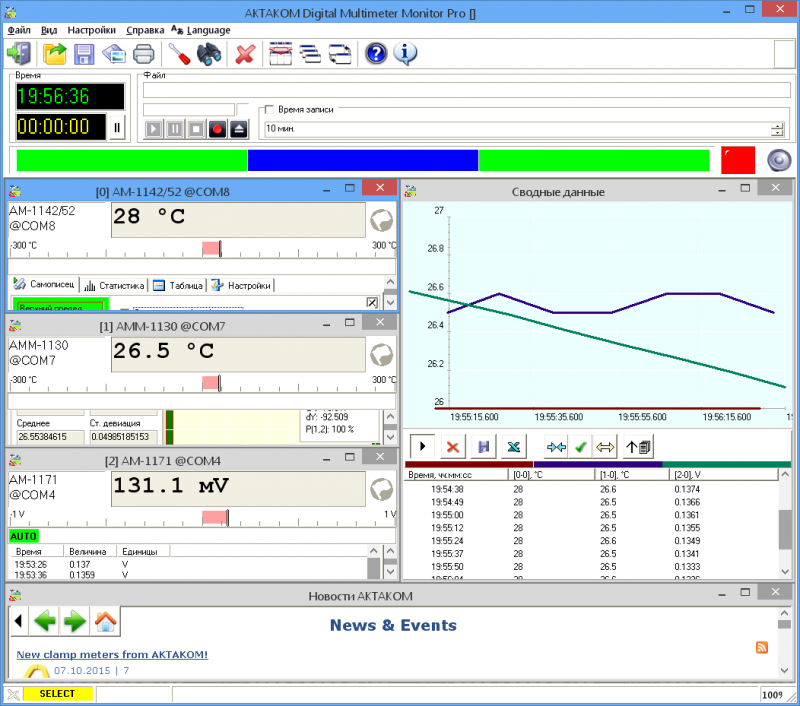This screenshot has width=800, height=706.
Task: Click the eject button in file panel
Action: click(239, 129)
